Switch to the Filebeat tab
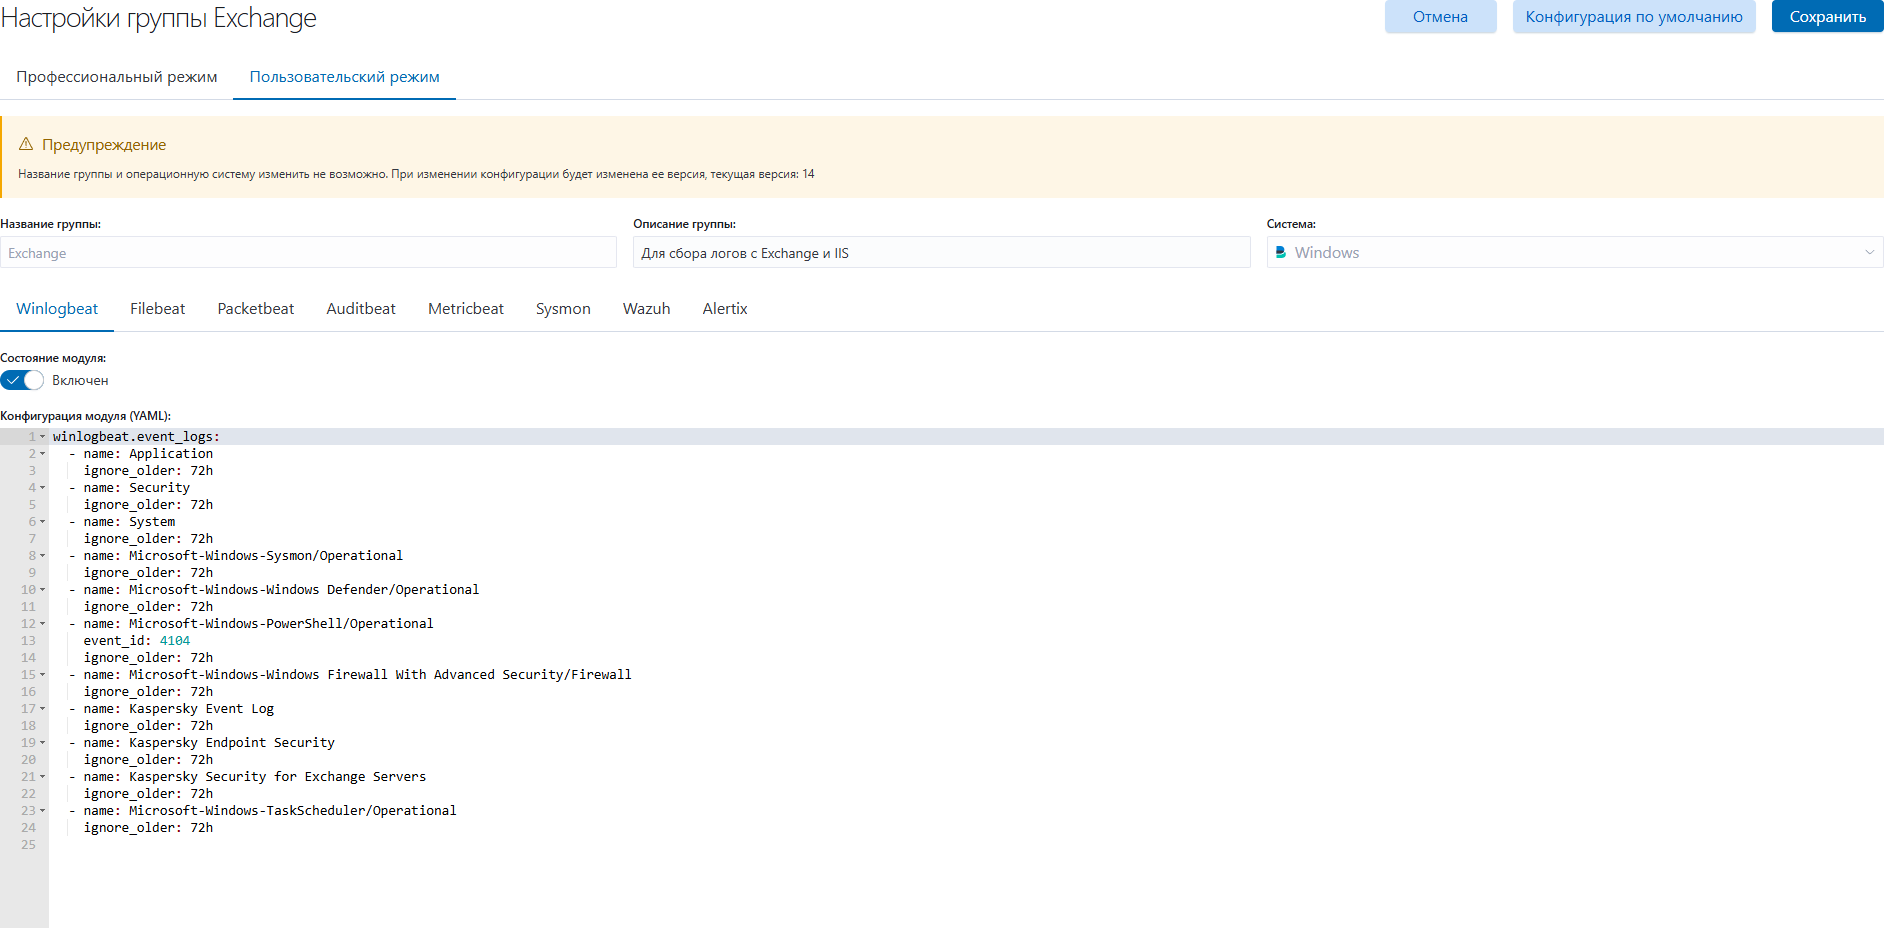This screenshot has height=928, width=1884. click(x=158, y=309)
